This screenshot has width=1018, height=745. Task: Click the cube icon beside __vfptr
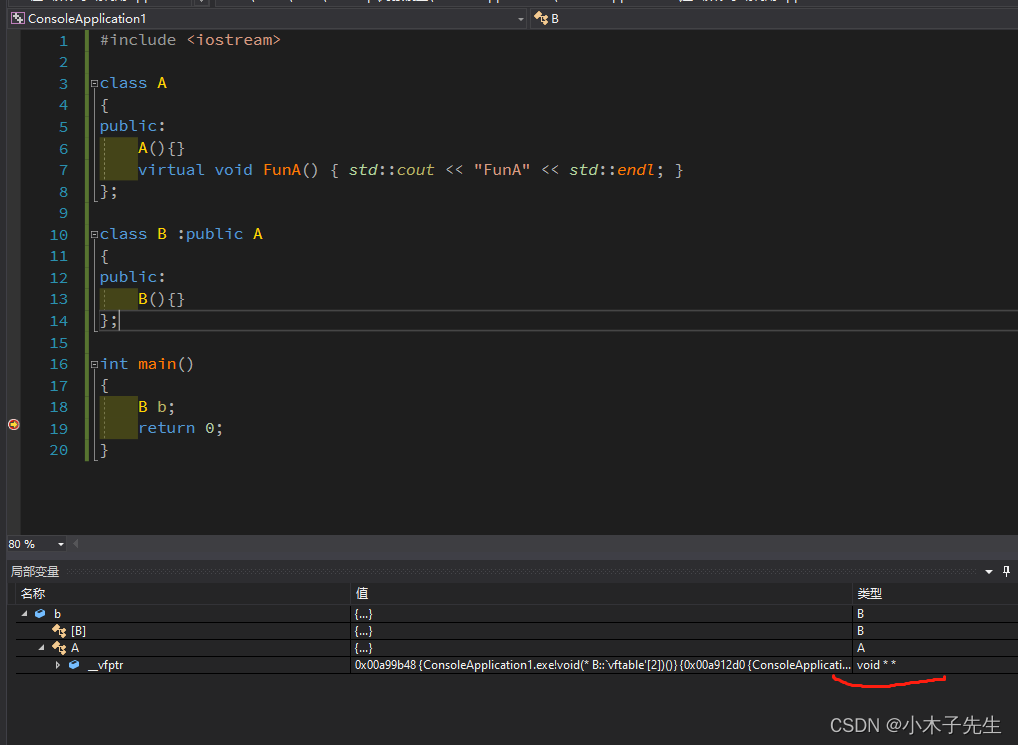(74, 665)
